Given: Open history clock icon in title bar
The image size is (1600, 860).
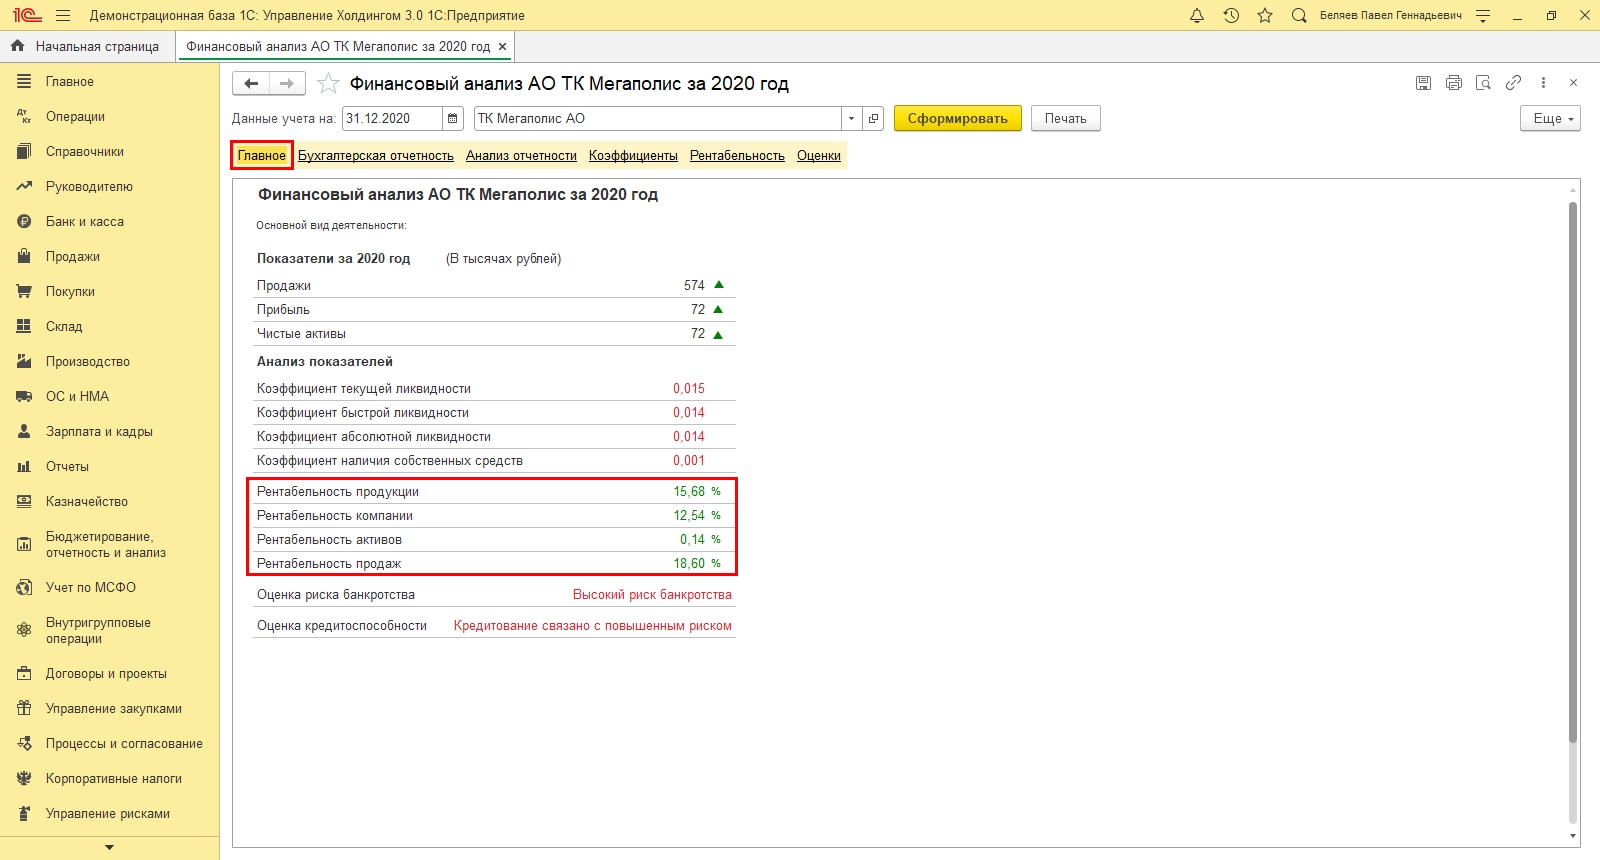Looking at the screenshot, I should tap(1231, 15).
